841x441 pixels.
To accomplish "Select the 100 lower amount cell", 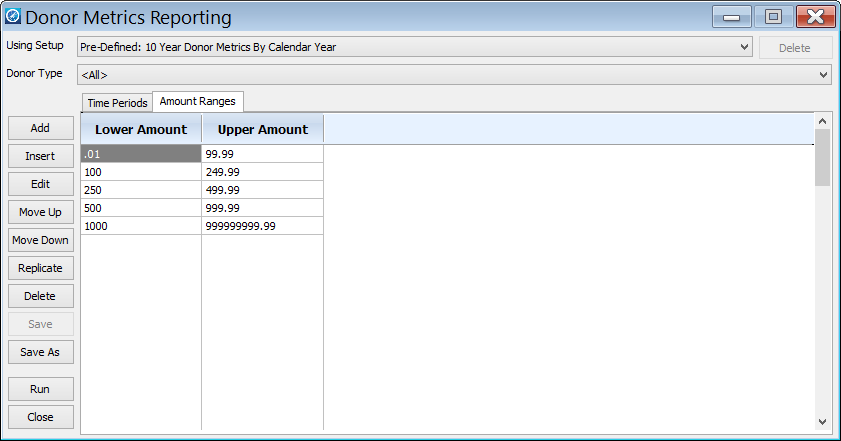I will 141,172.
